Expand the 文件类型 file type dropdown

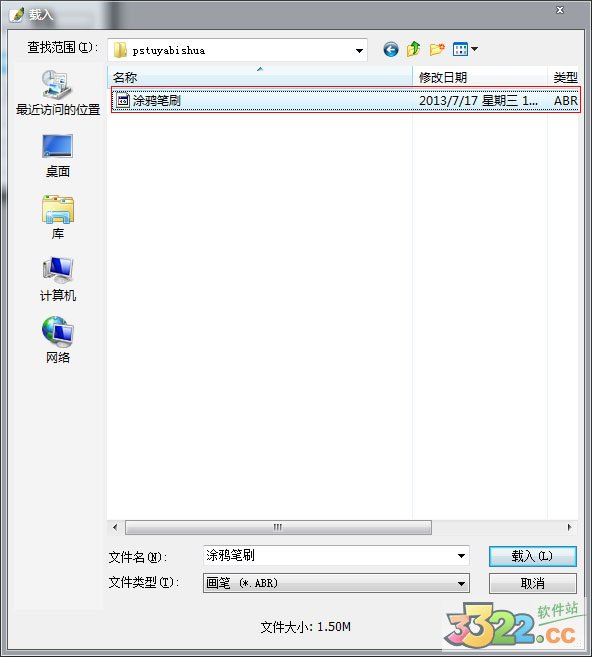(461, 583)
